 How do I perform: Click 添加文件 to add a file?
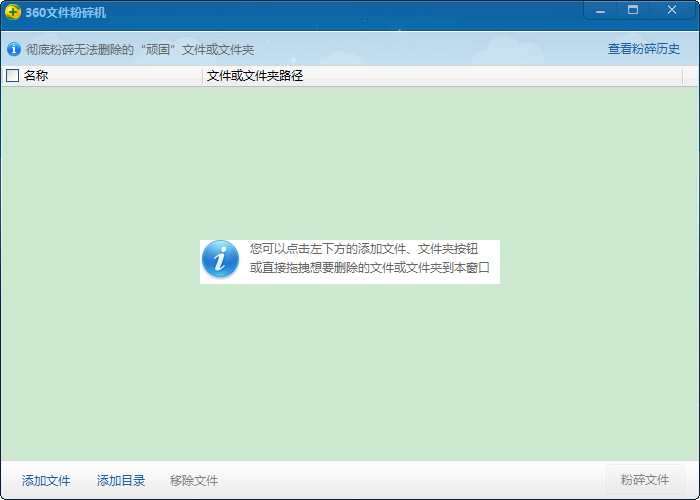coord(46,481)
